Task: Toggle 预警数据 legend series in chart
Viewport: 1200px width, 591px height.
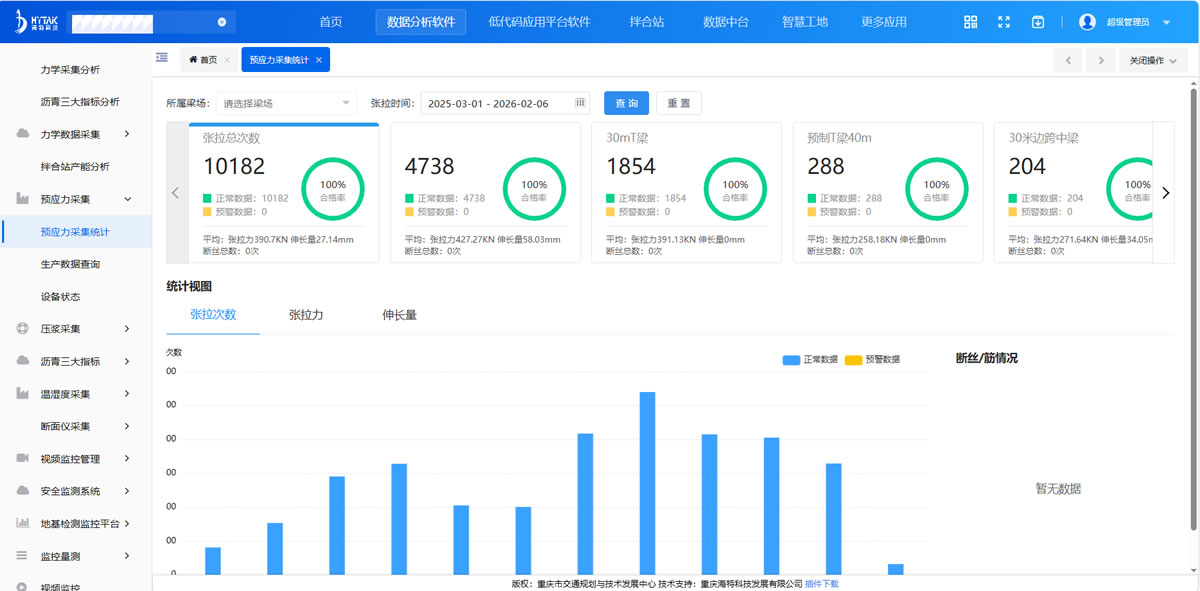Action: (872, 359)
